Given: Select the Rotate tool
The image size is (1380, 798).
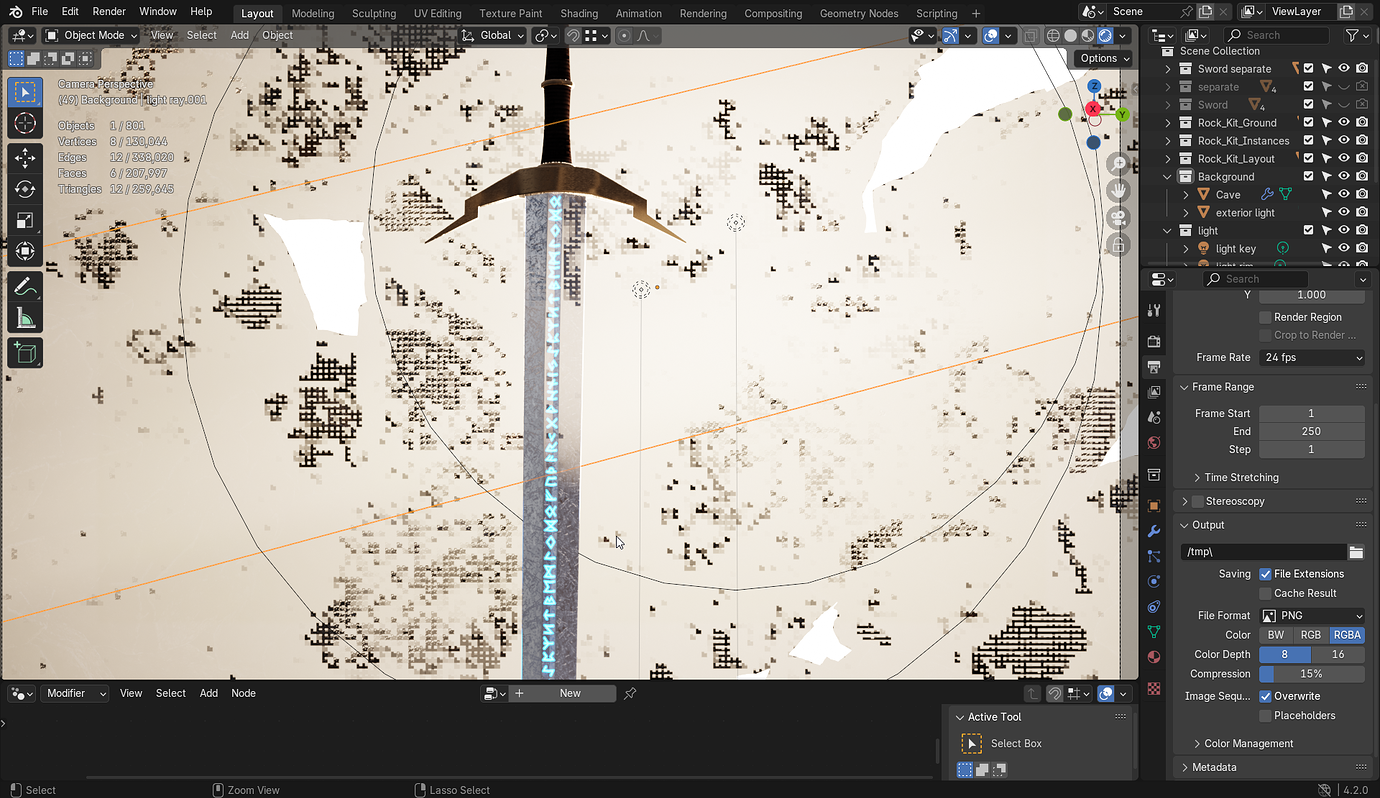Looking at the screenshot, I should tap(25, 189).
